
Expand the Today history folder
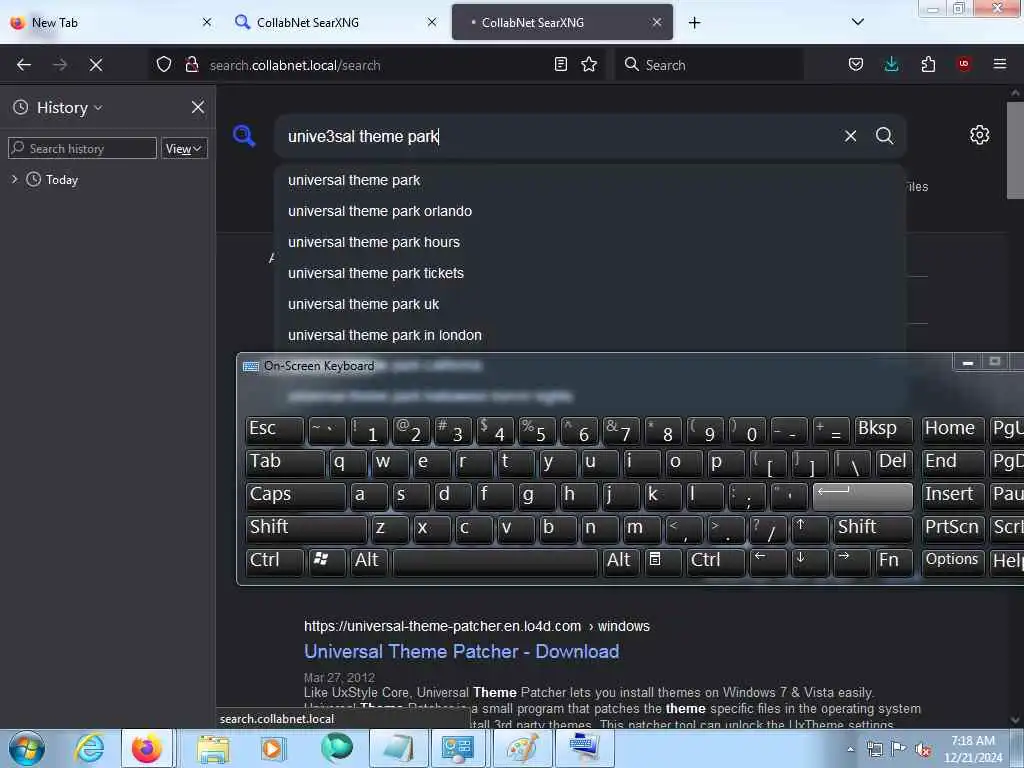click(x=14, y=179)
